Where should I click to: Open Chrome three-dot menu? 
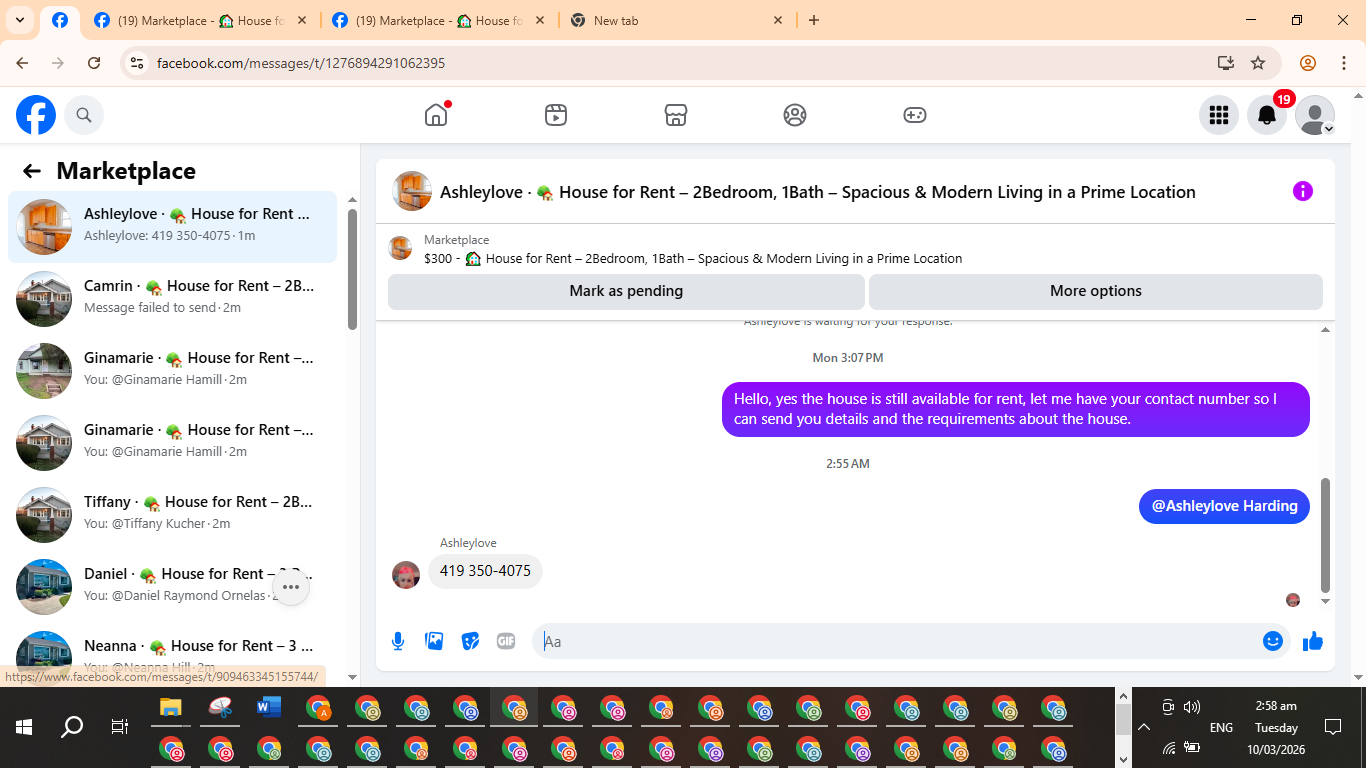1343,63
